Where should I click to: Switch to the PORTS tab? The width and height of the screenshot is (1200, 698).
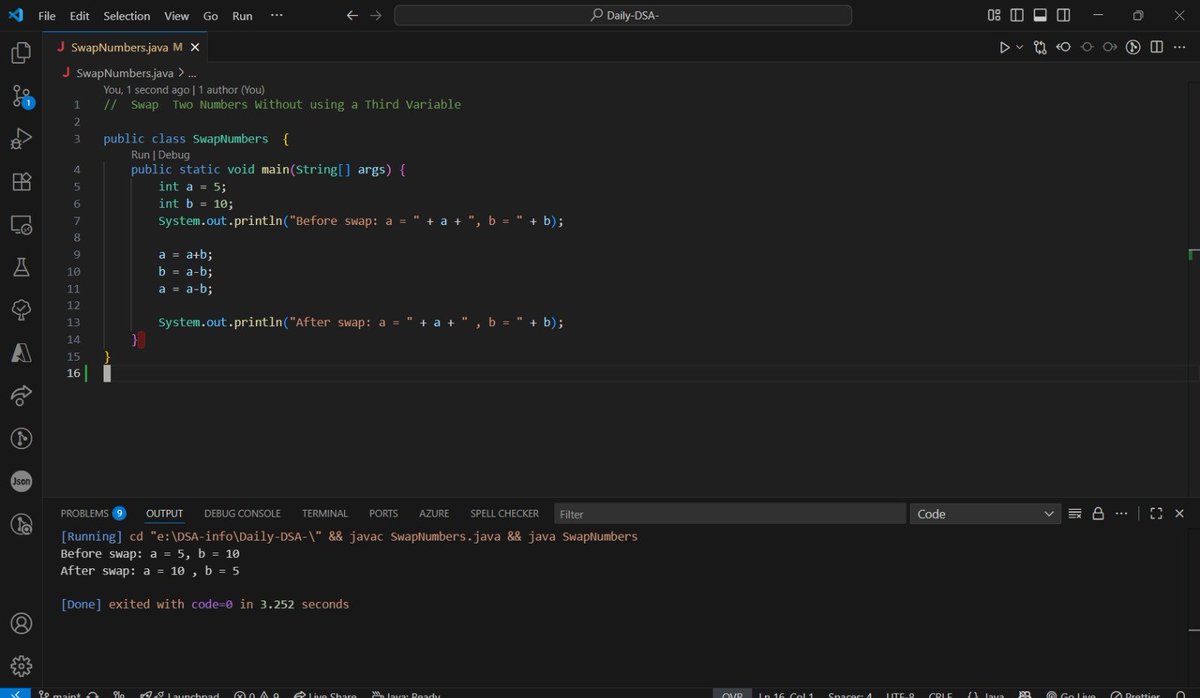pyautogui.click(x=383, y=513)
